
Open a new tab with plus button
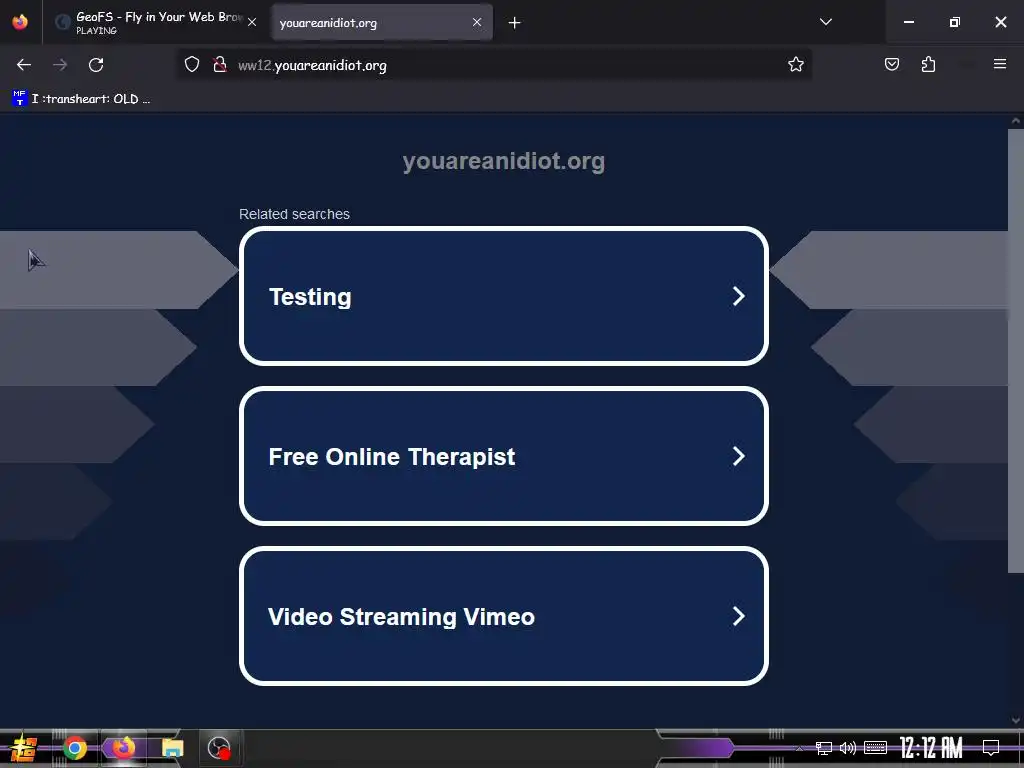(x=515, y=23)
